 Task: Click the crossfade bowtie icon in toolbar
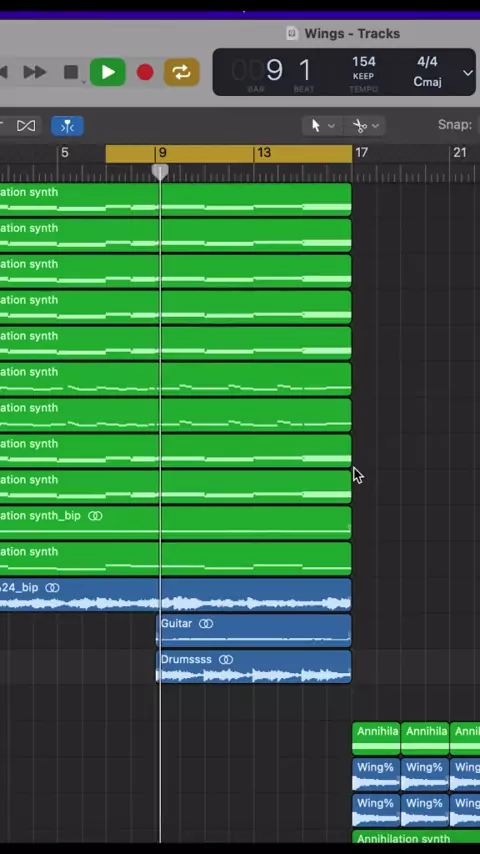click(x=26, y=126)
